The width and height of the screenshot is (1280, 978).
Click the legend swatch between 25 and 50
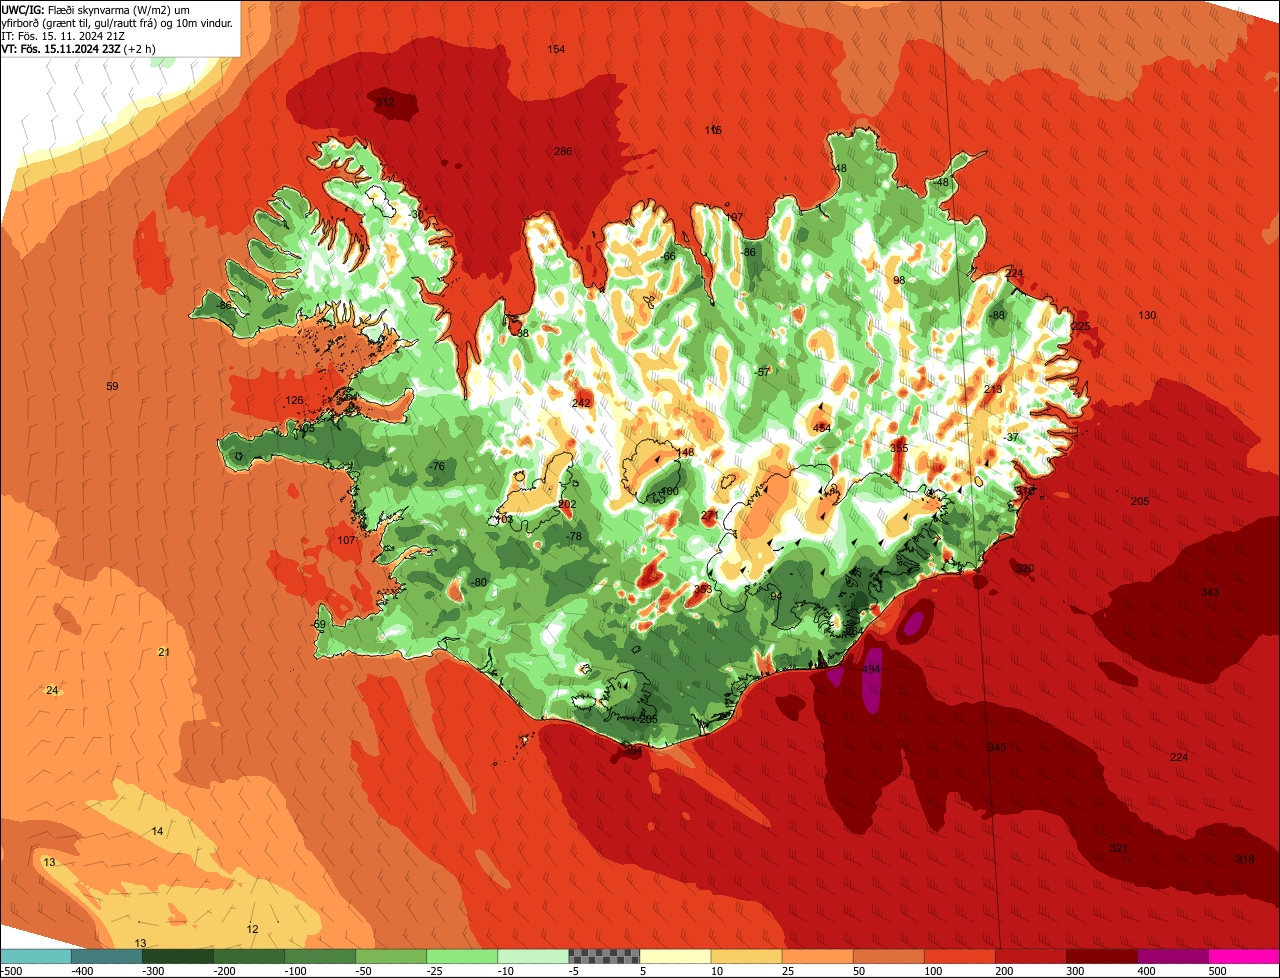(x=818, y=956)
